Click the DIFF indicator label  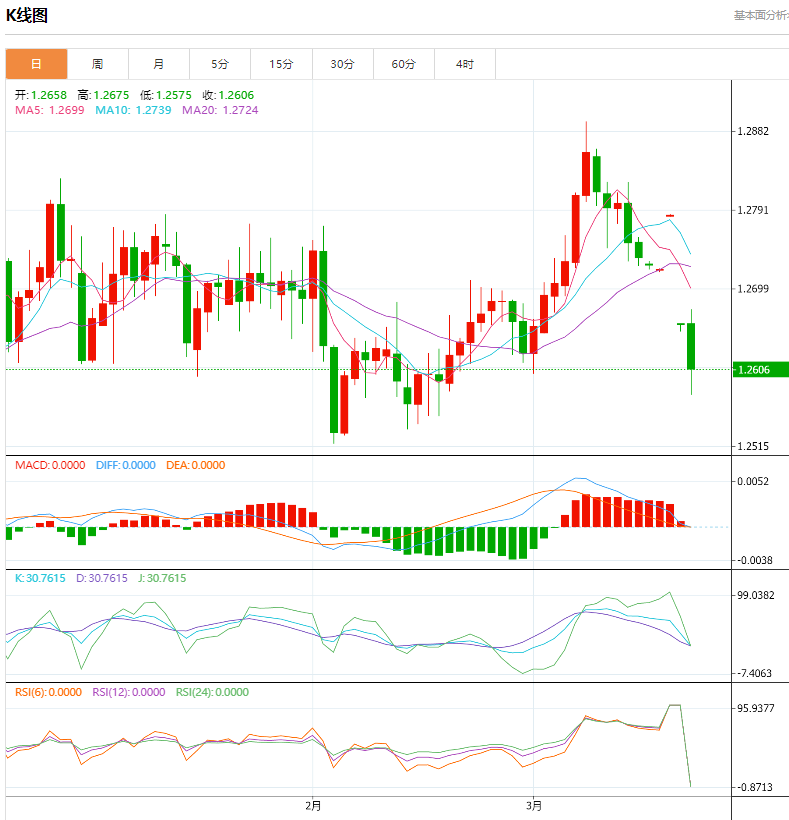tap(125, 465)
